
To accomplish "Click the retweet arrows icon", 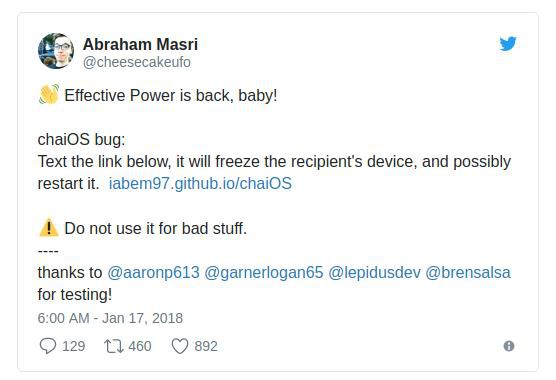I will [113, 346].
